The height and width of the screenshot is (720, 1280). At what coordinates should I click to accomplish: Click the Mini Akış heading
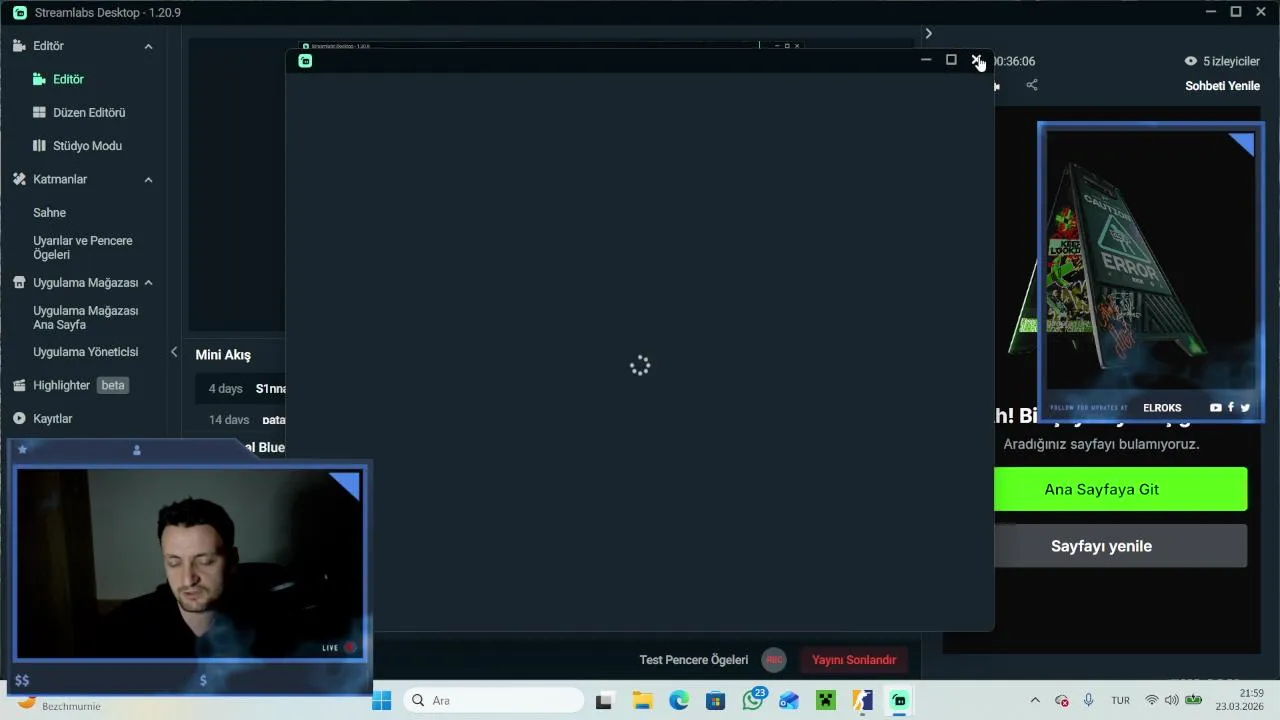[223, 355]
